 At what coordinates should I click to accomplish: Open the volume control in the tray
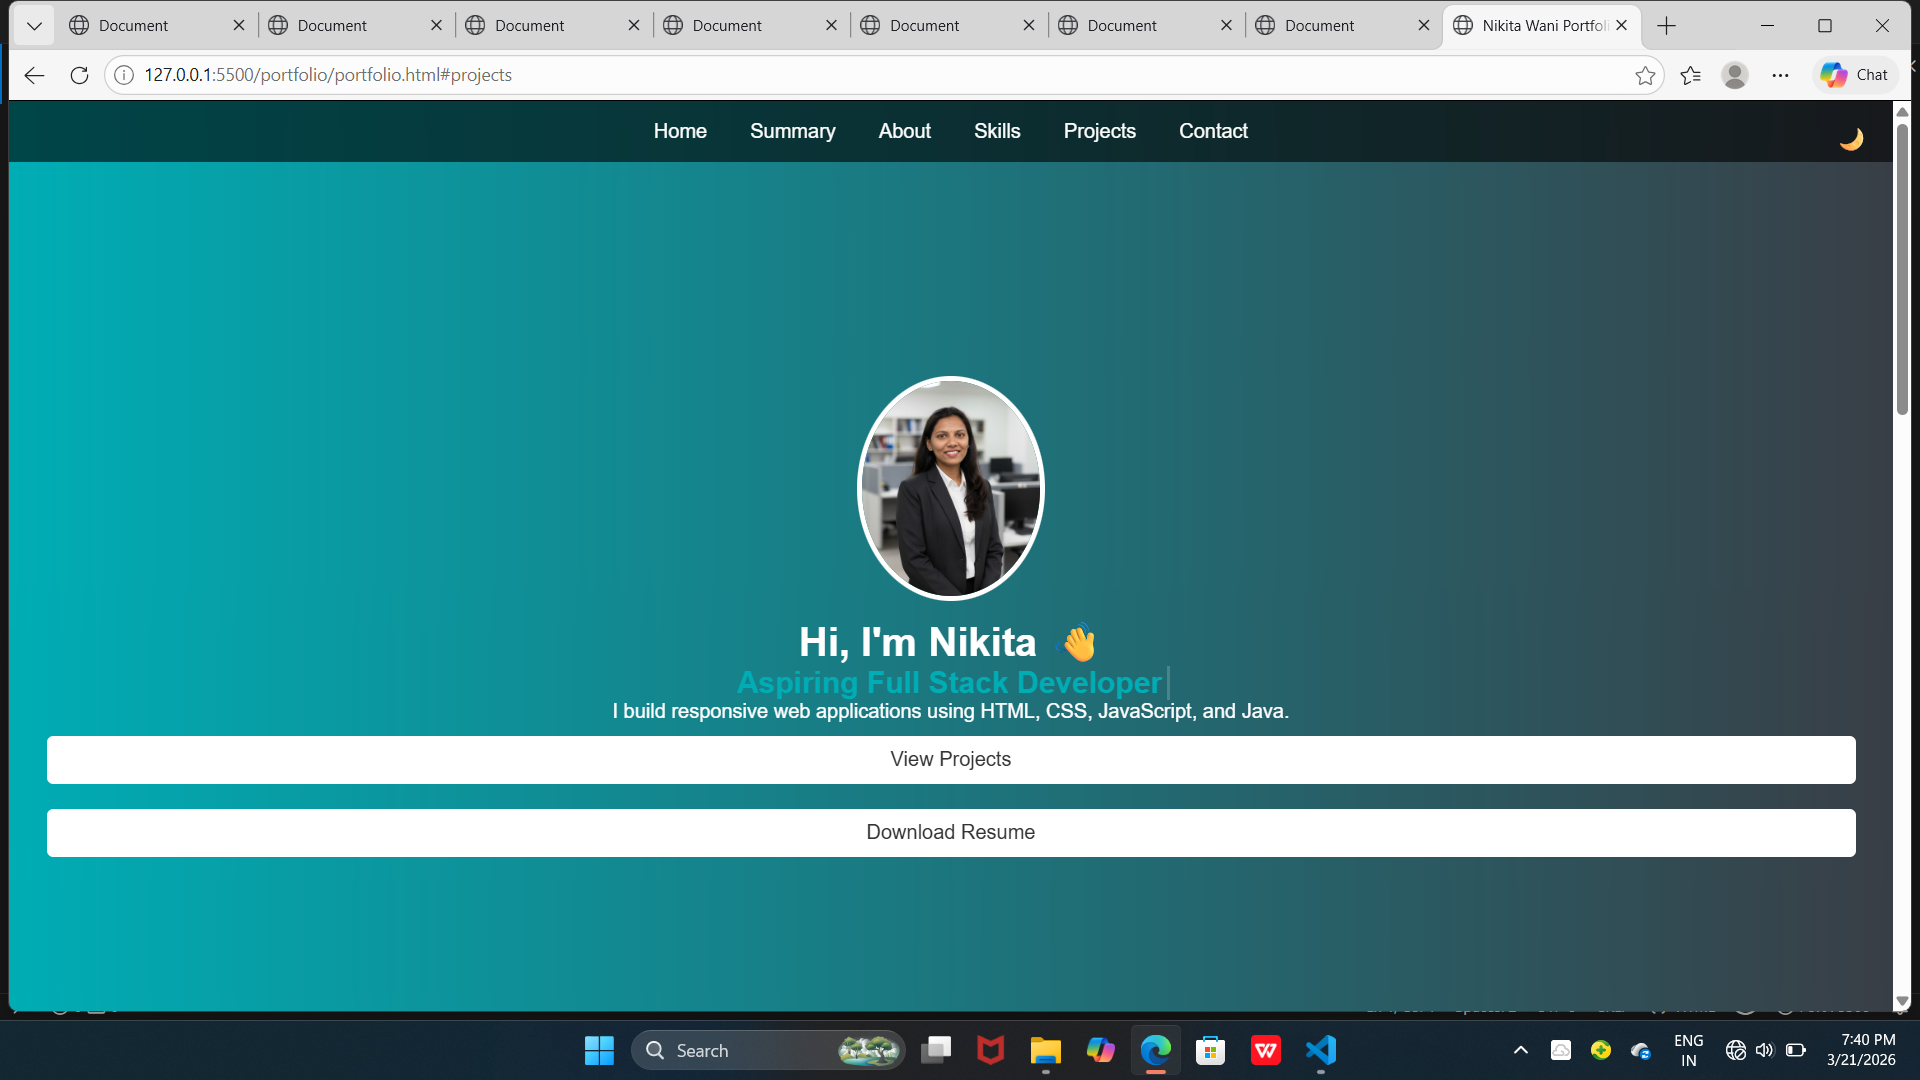coord(1765,1050)
